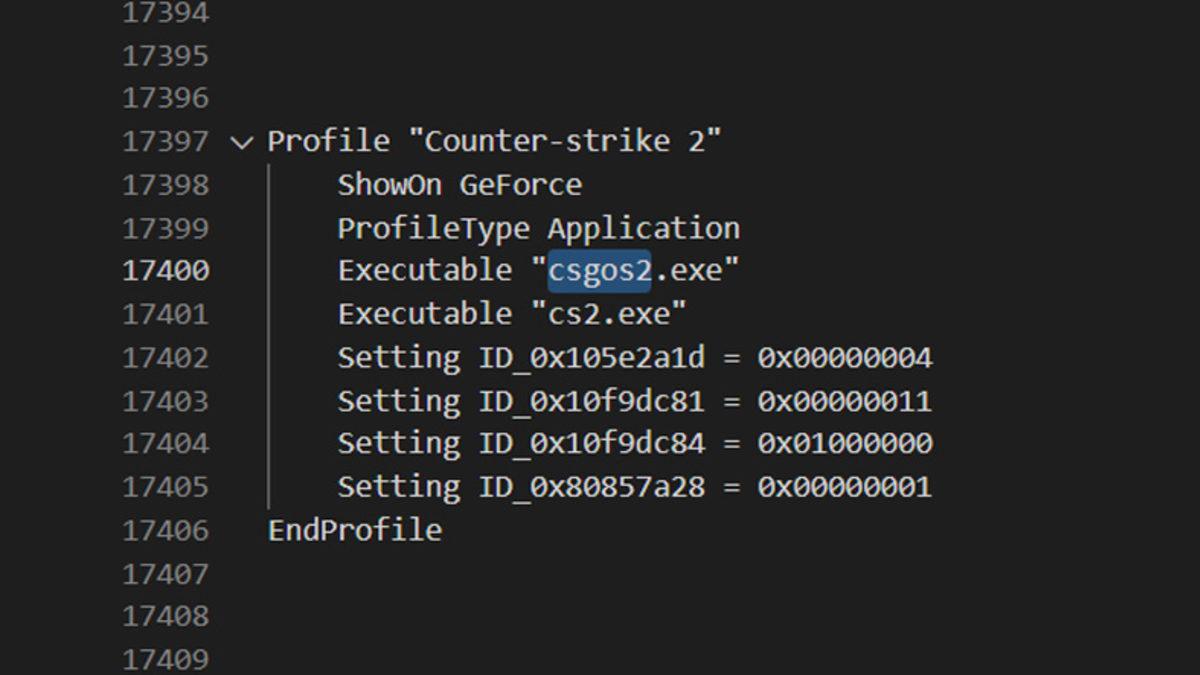Click line number 17406
Viewport: 1200px width, 675px height.
pyautogui.click(x=165, y=530)
